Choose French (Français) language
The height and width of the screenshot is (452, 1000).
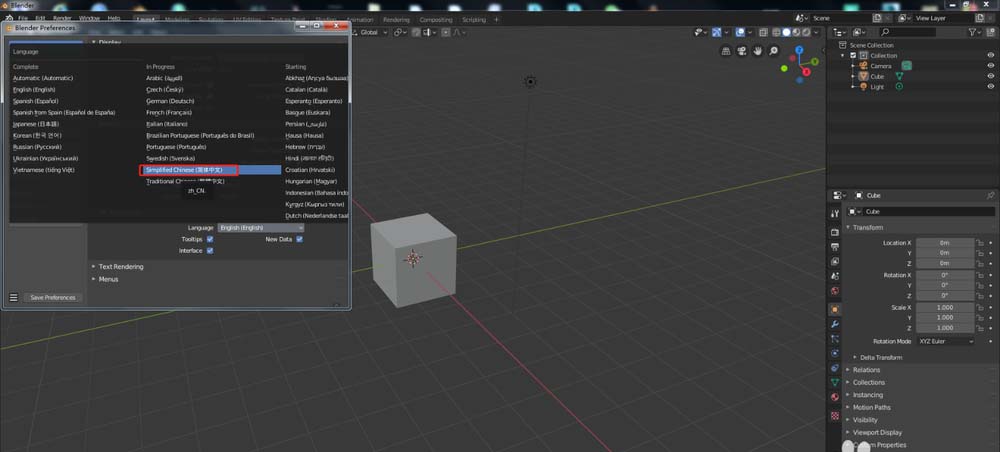[169, 113]
